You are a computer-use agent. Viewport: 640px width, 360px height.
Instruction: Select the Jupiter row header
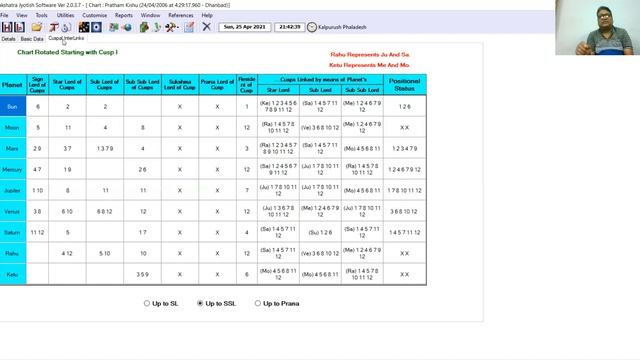(13, 190)
